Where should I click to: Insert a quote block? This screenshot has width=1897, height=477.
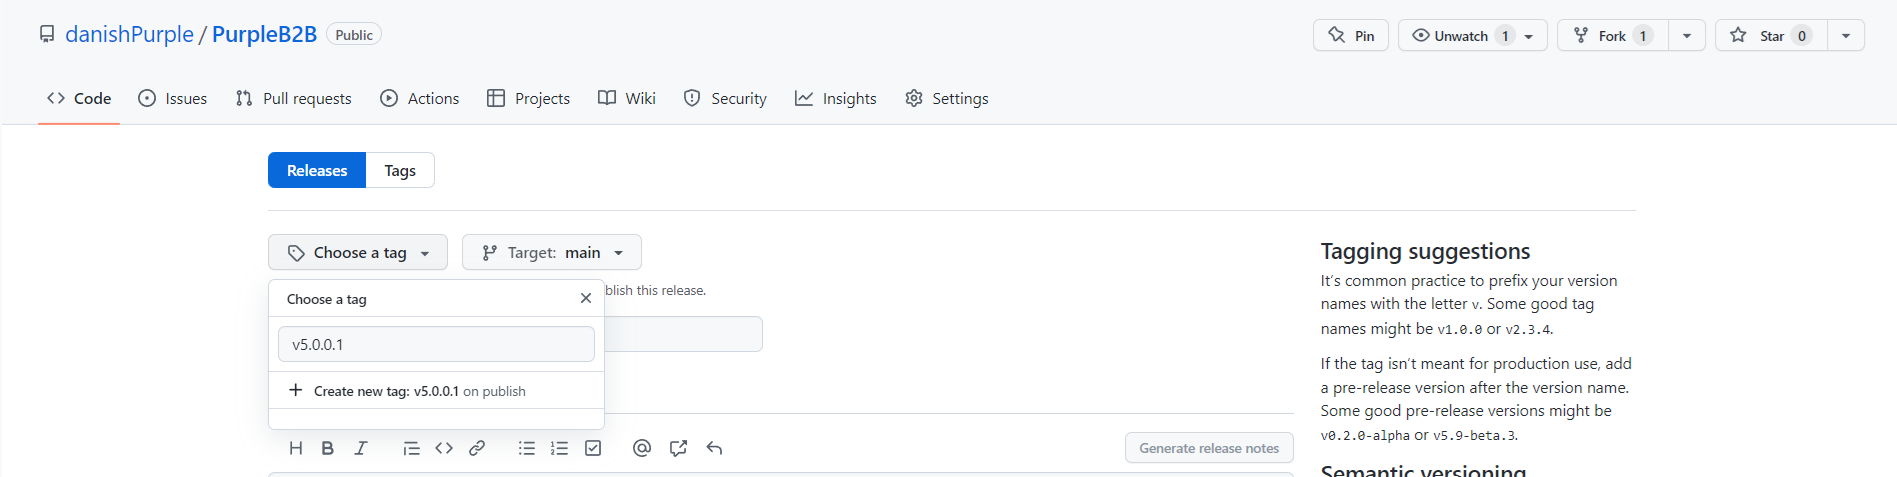tap(411, 448)
